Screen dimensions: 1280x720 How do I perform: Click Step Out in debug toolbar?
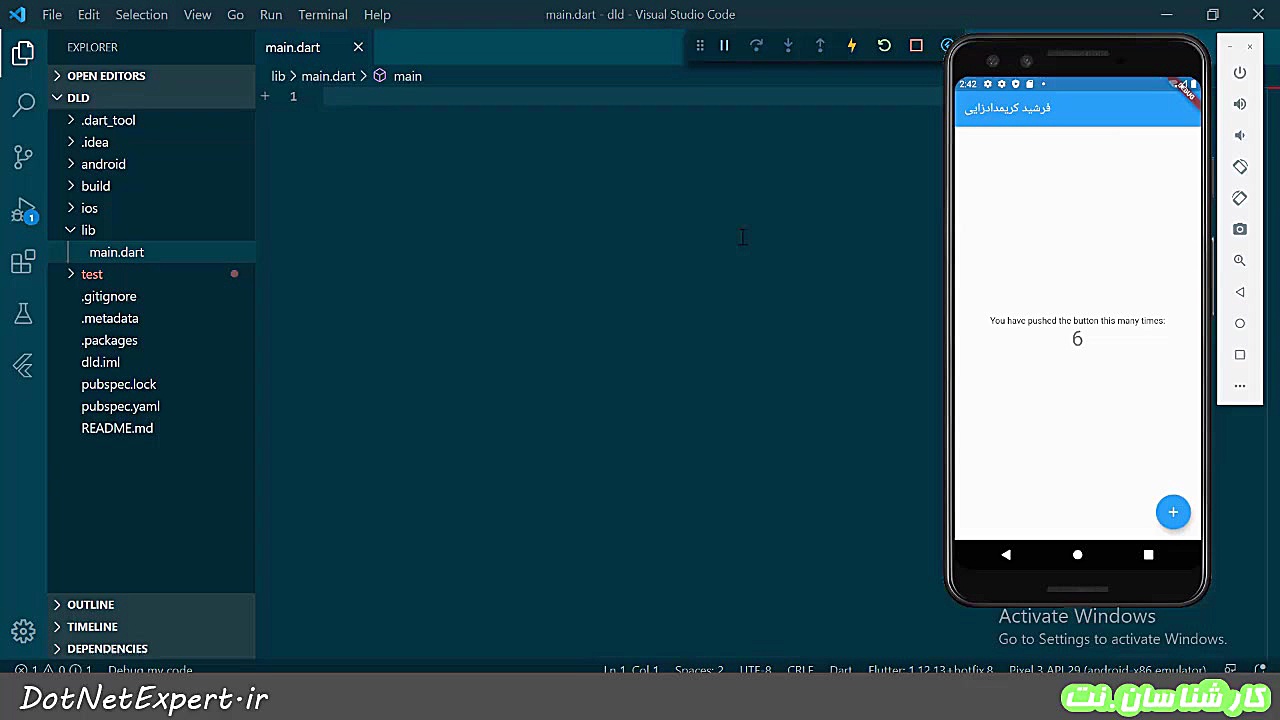[x=820, y=45]
